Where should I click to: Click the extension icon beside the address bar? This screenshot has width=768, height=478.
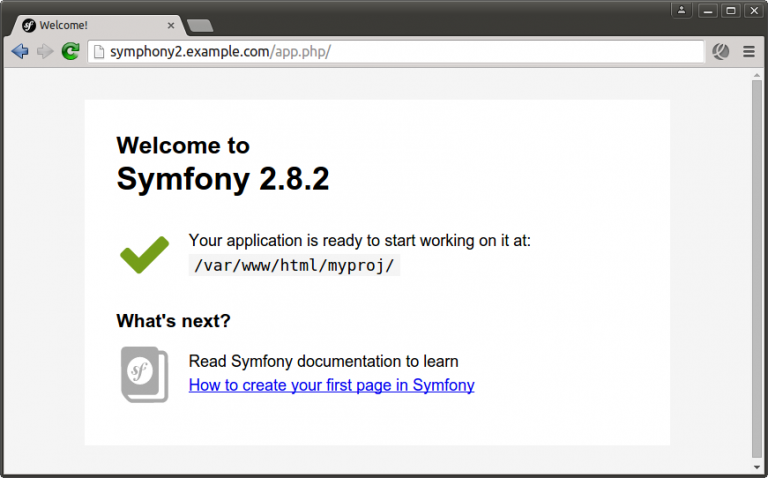click(x=720, y=51)
